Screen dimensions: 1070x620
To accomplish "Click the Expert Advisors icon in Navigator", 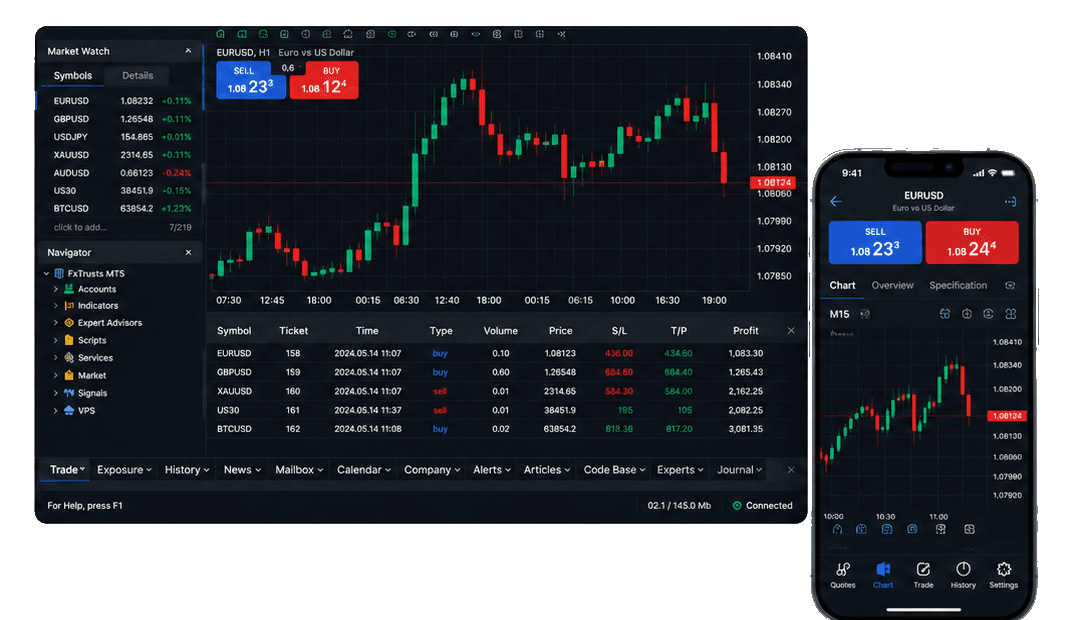I will 69,323.
